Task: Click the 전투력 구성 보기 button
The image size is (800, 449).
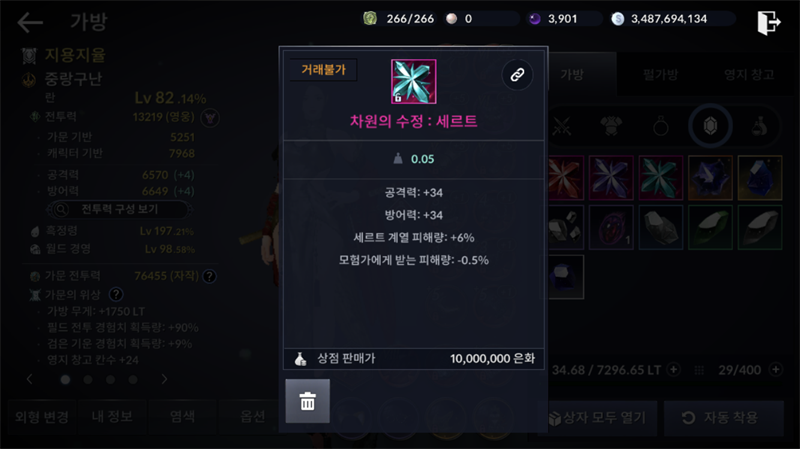Action: [x=119, y=209]
